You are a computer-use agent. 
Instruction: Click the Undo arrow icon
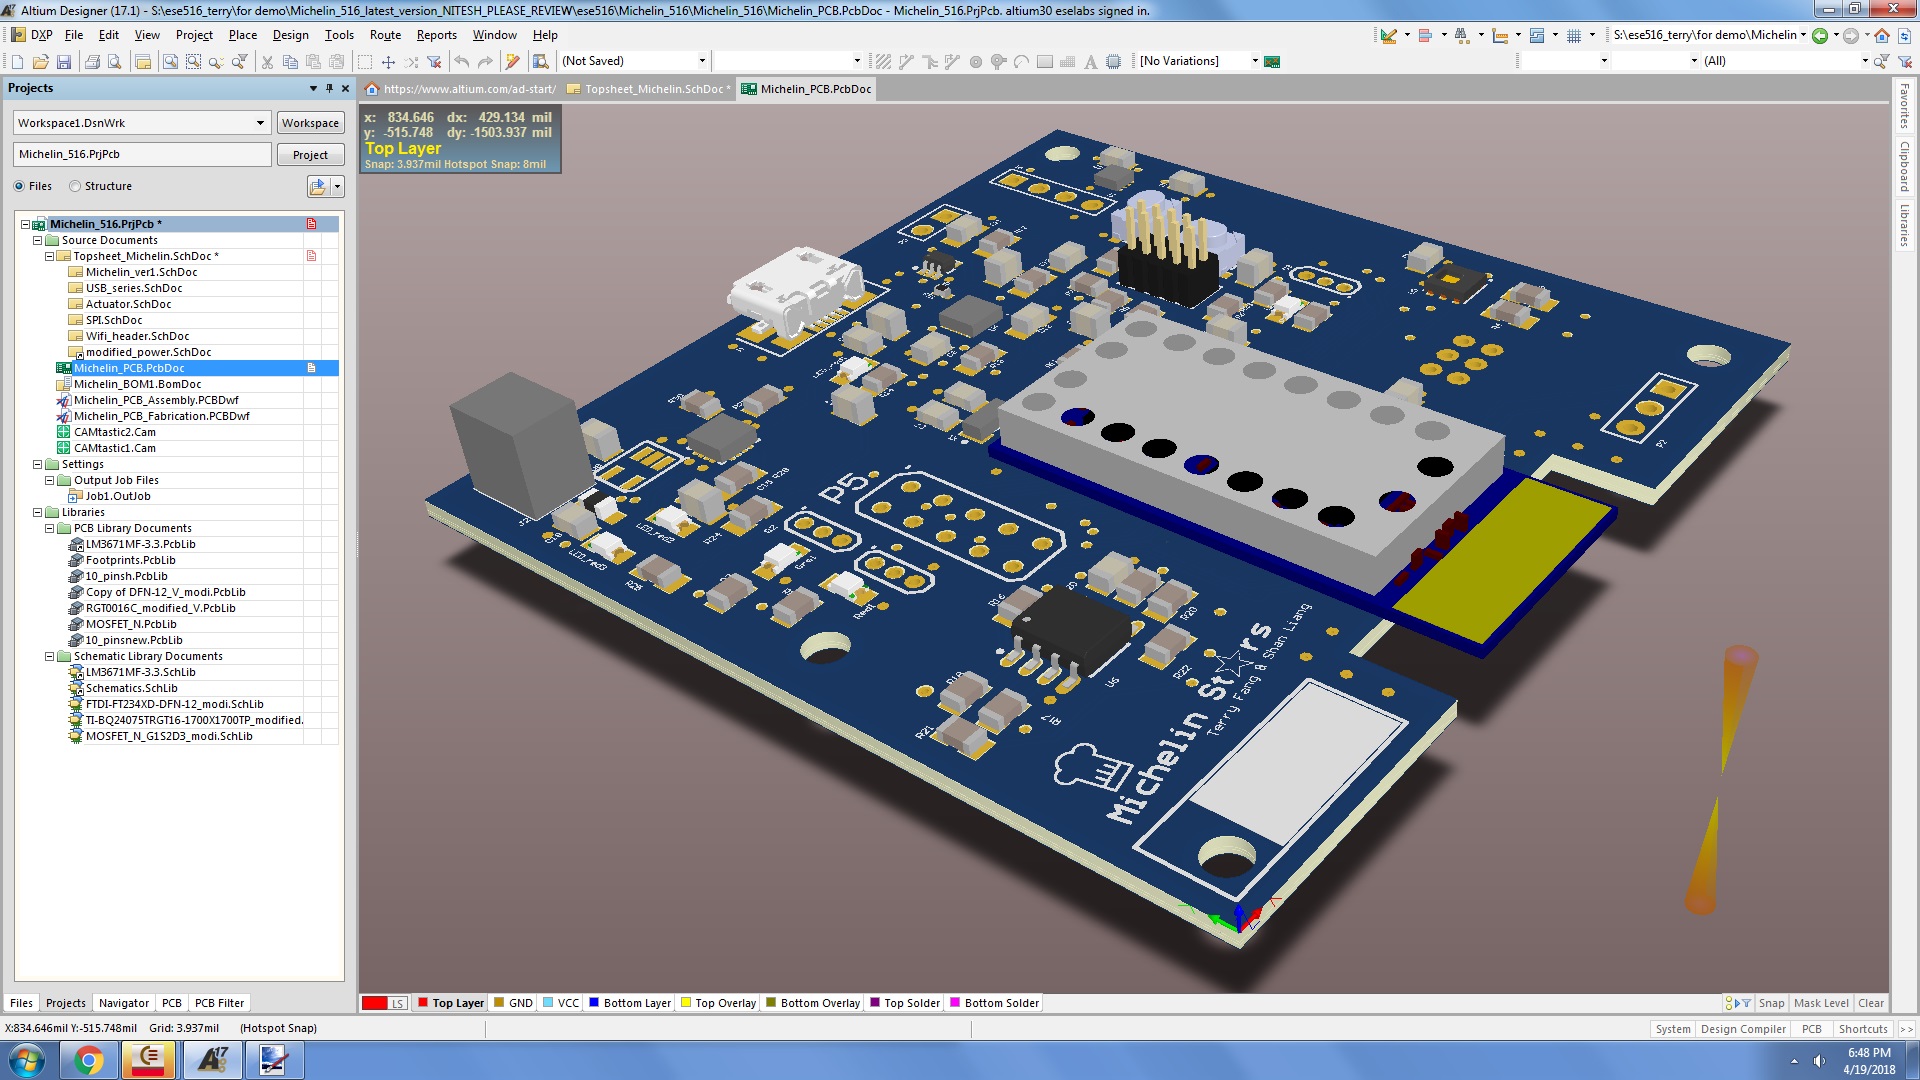pos(461,62)
